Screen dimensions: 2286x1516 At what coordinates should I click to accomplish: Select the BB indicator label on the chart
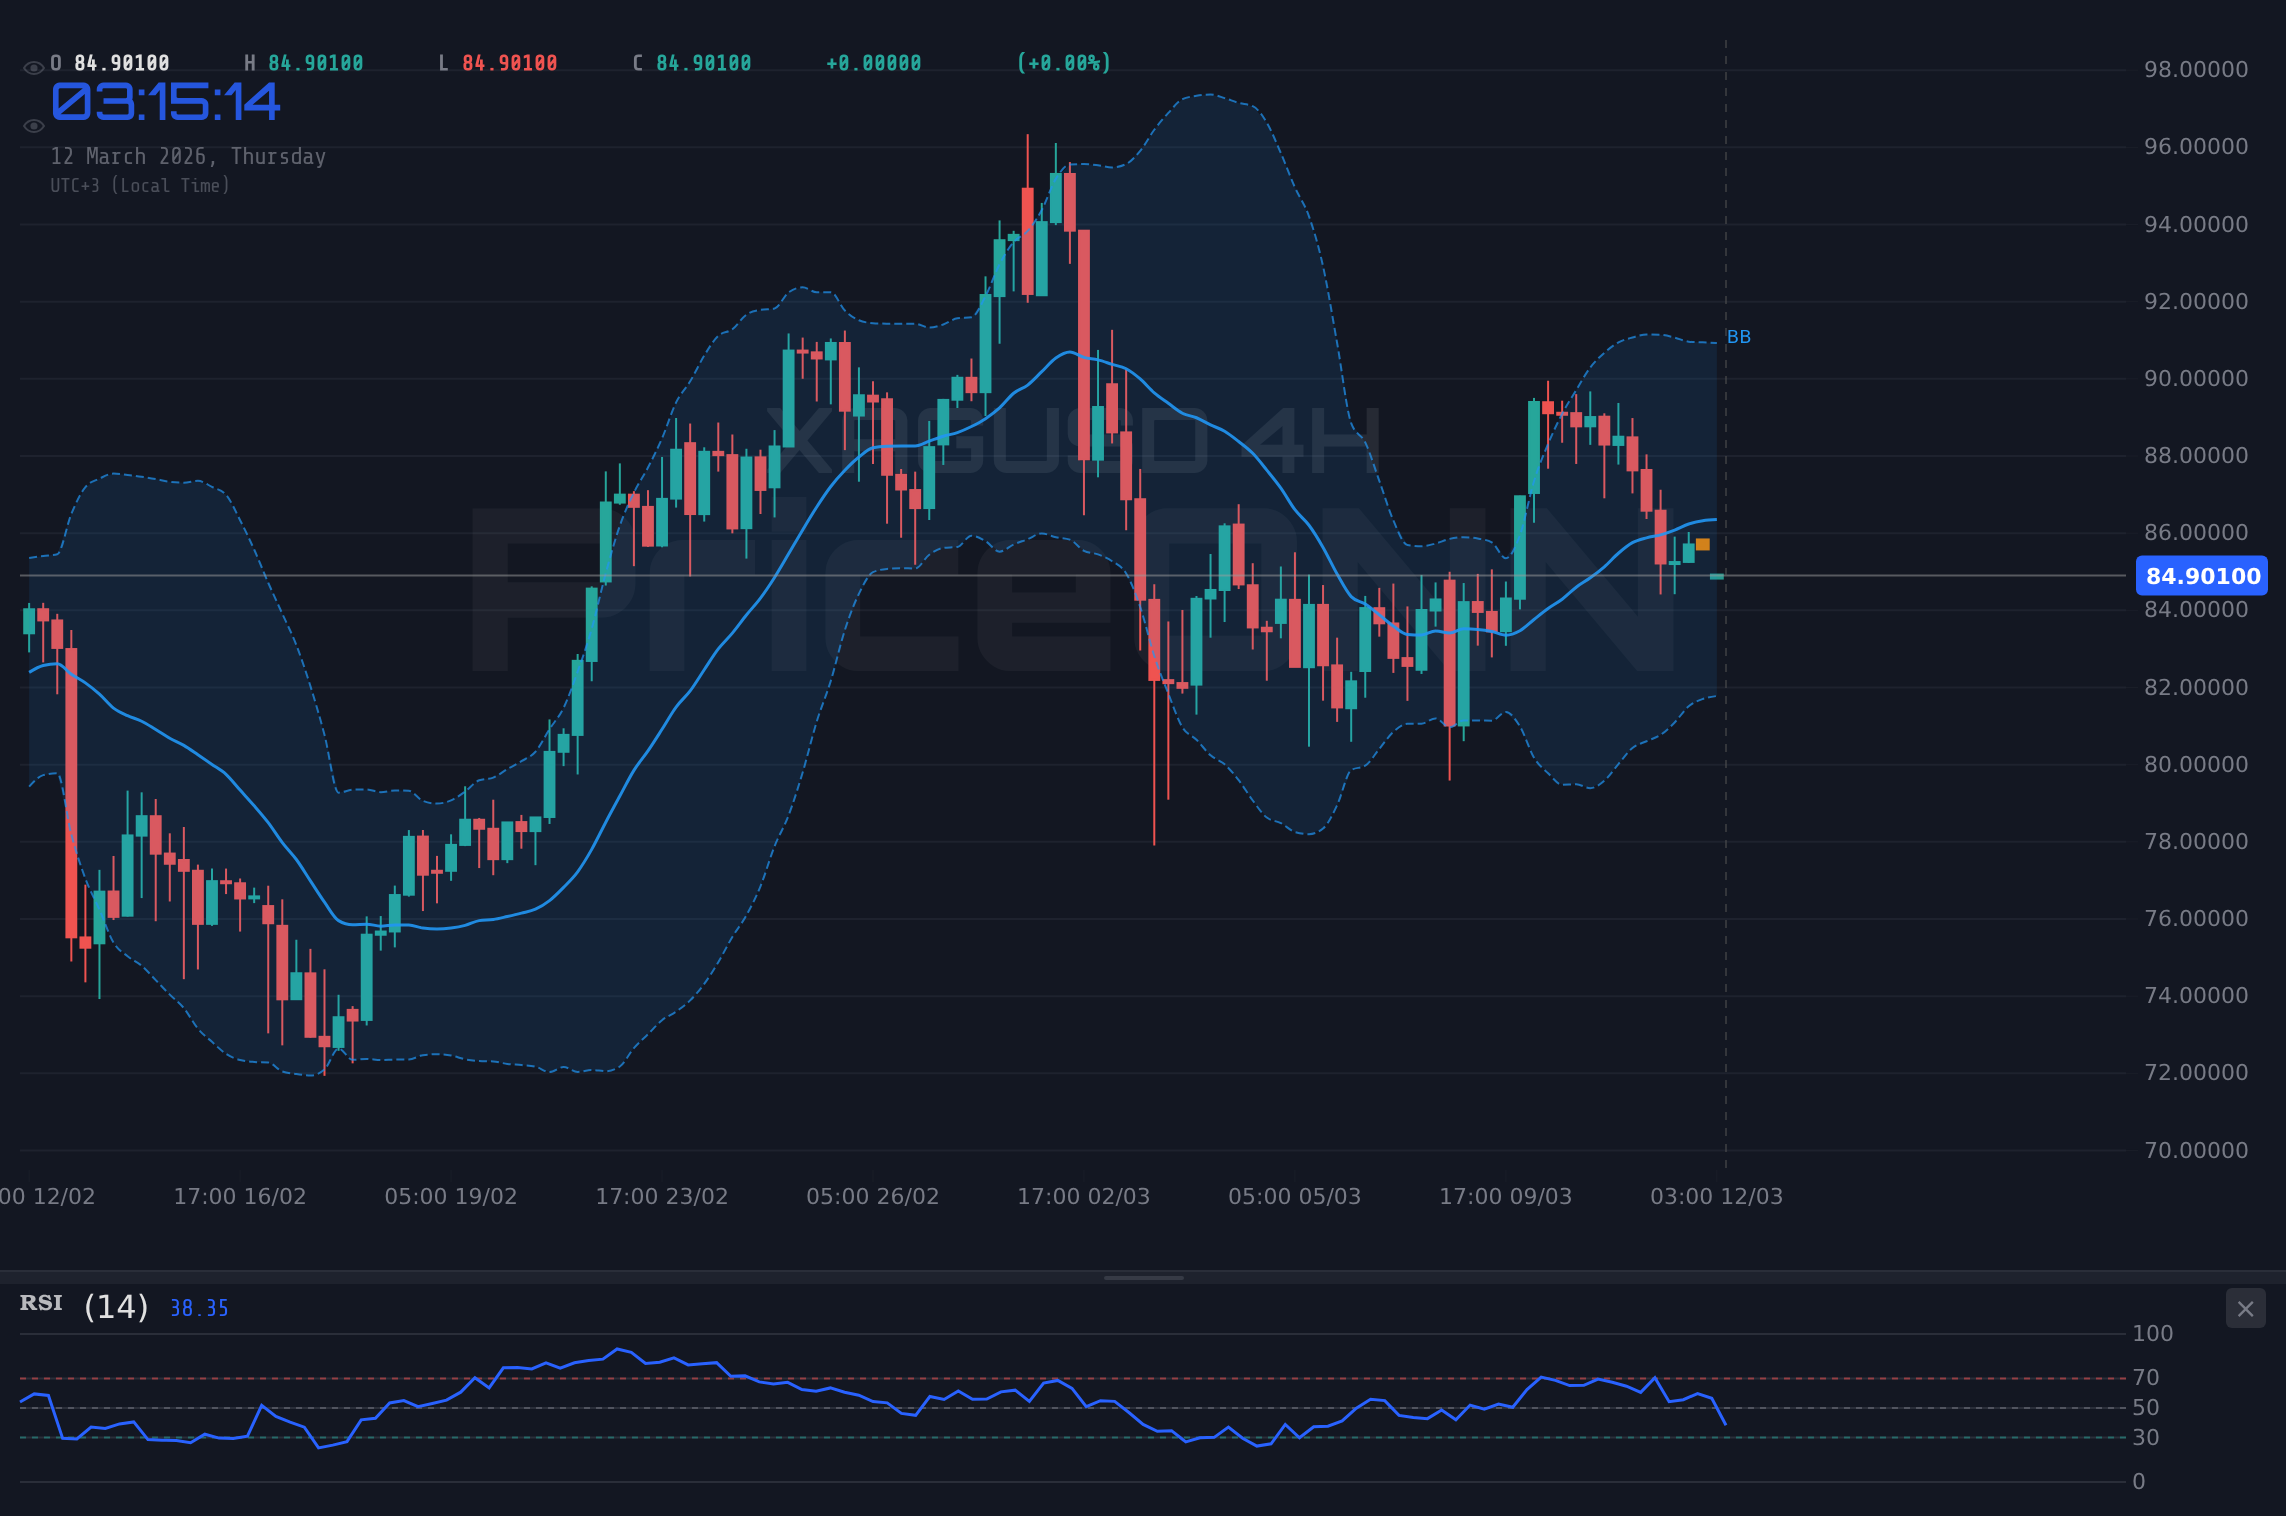pyautogui.click(x=1740, y=337)
